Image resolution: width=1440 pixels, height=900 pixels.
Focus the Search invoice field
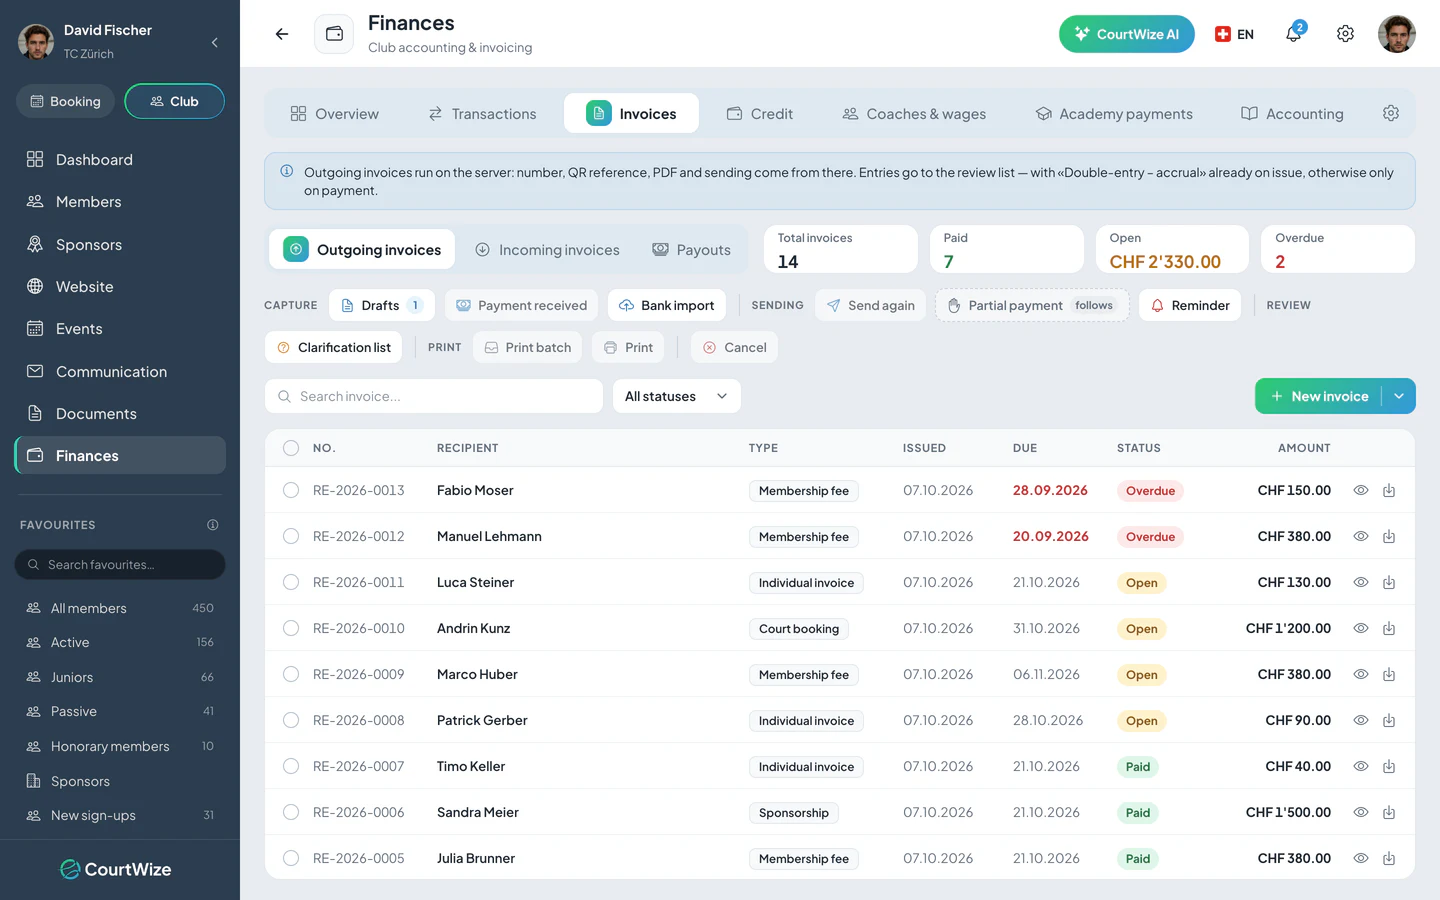click(x=434, y=396)
